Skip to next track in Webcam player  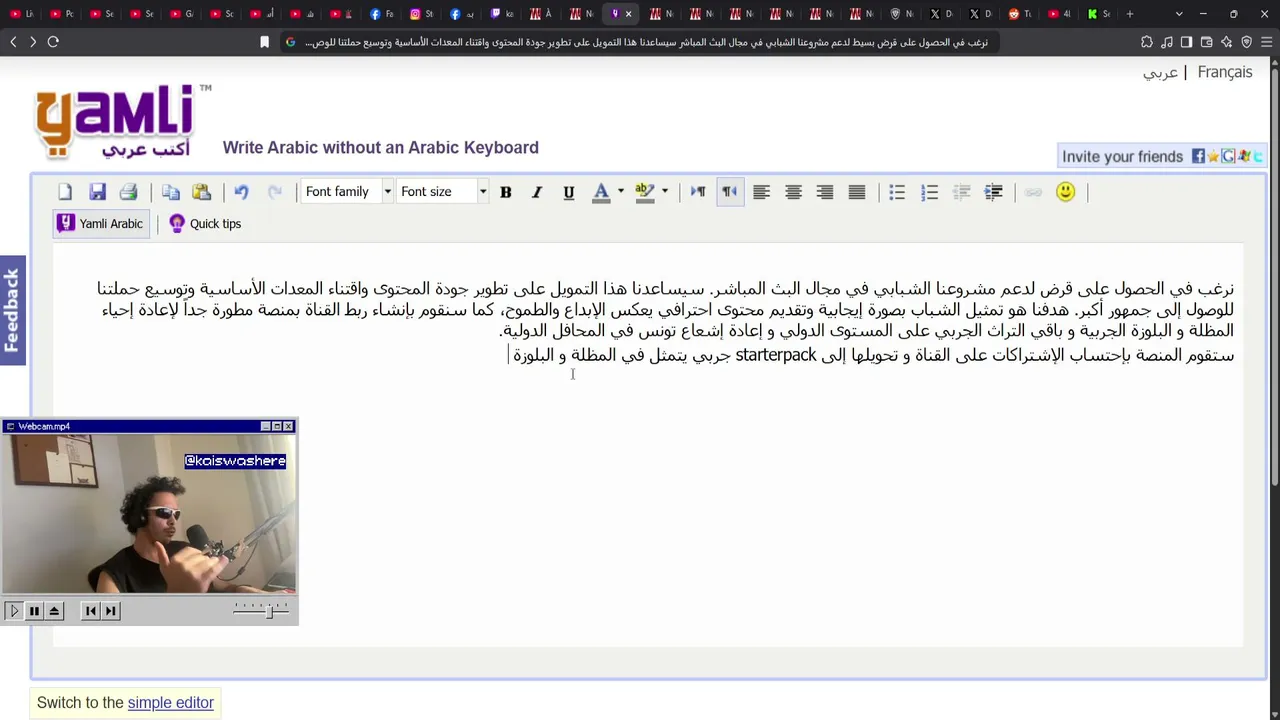(x=111, y=611)
